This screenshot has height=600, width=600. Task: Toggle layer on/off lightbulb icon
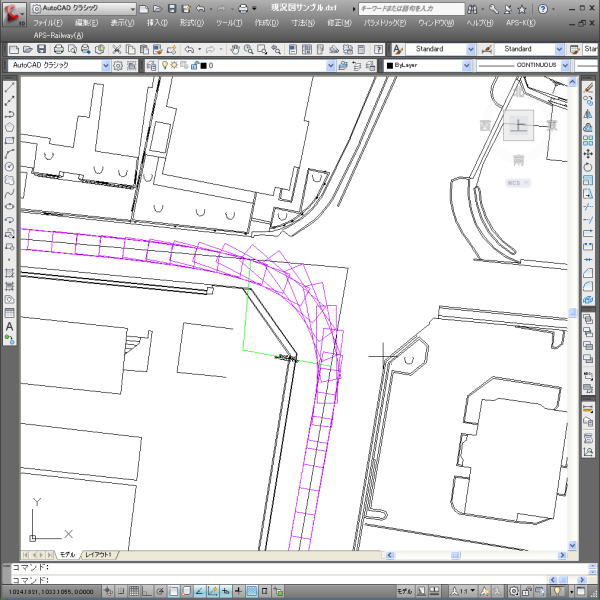(165, 65)
